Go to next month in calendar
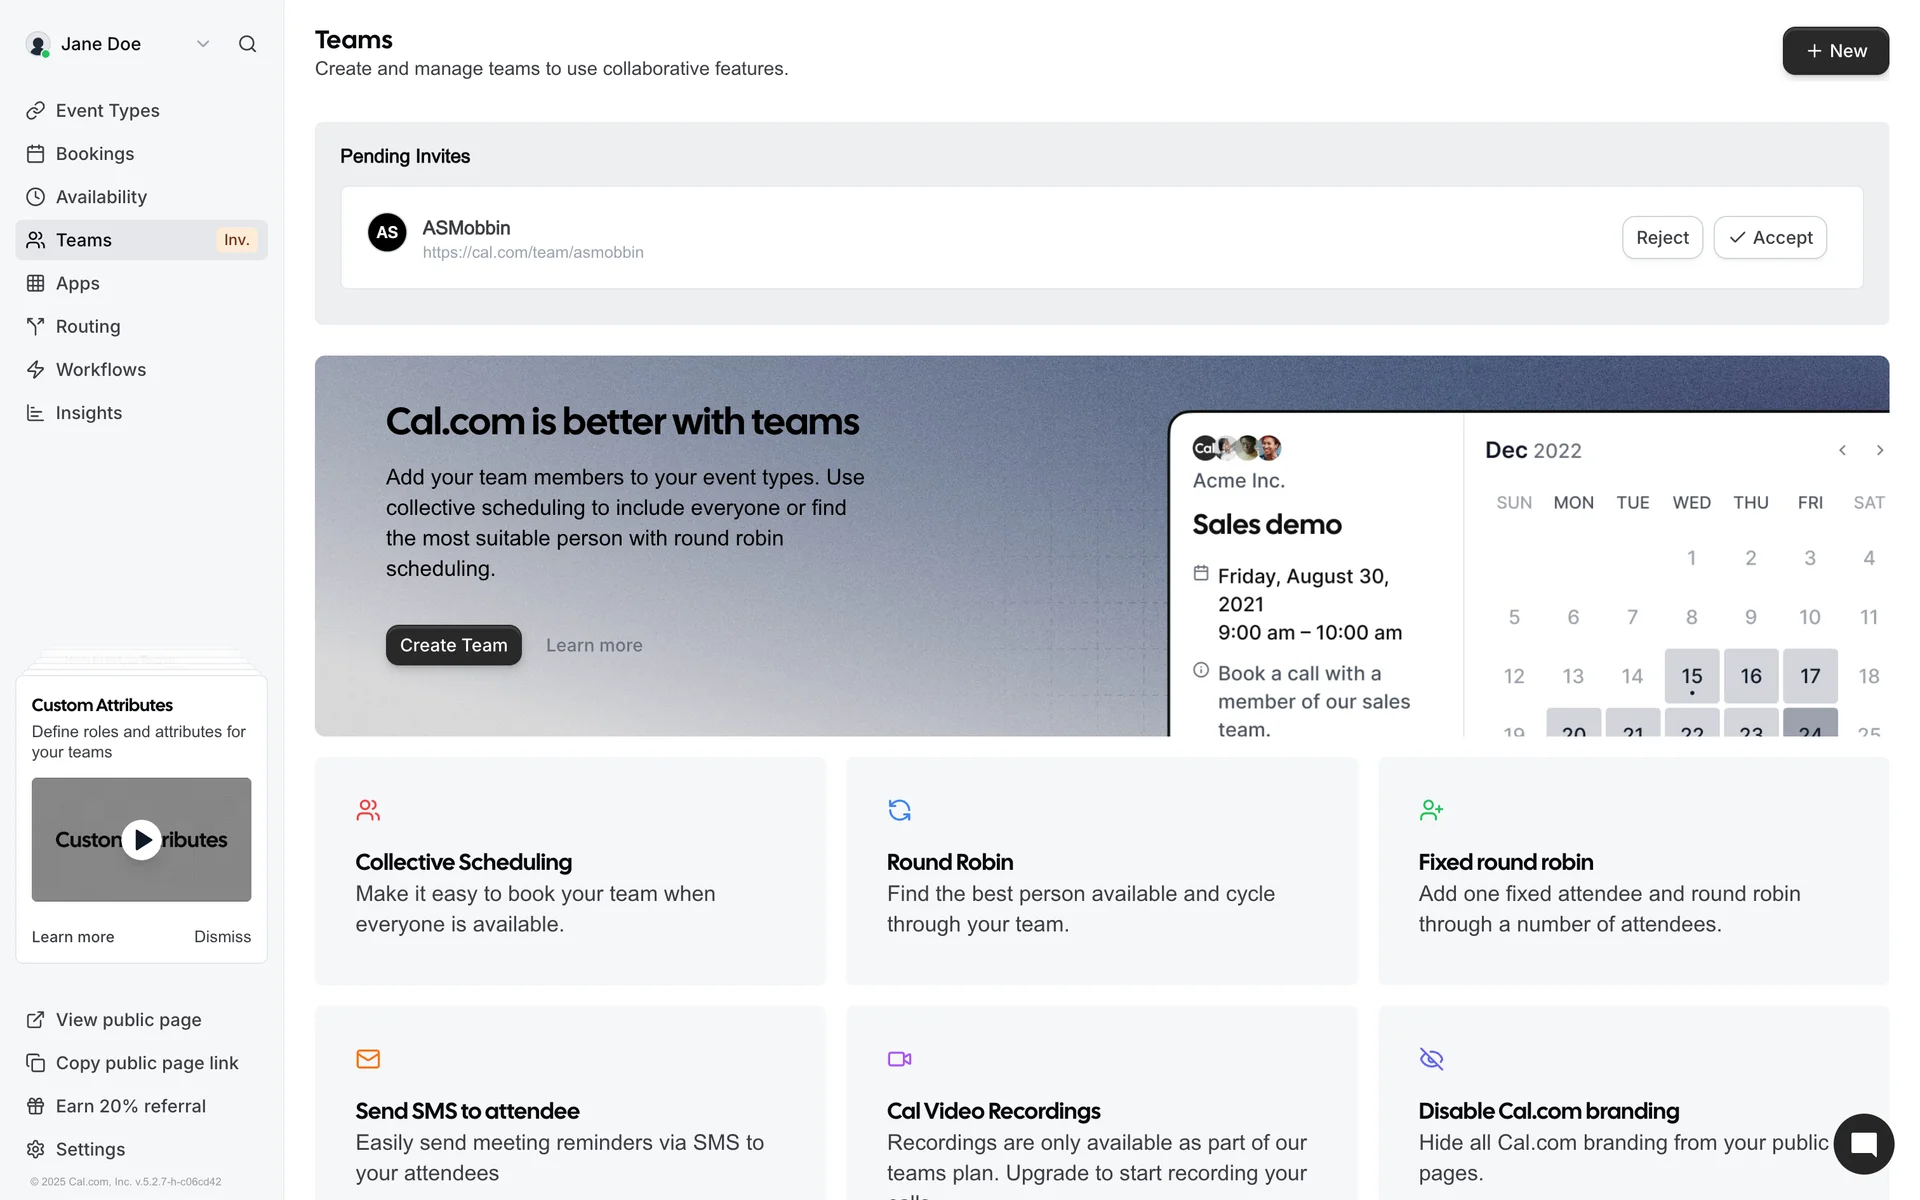This screenshot has height=1200, width=1920. (1880, 450)
